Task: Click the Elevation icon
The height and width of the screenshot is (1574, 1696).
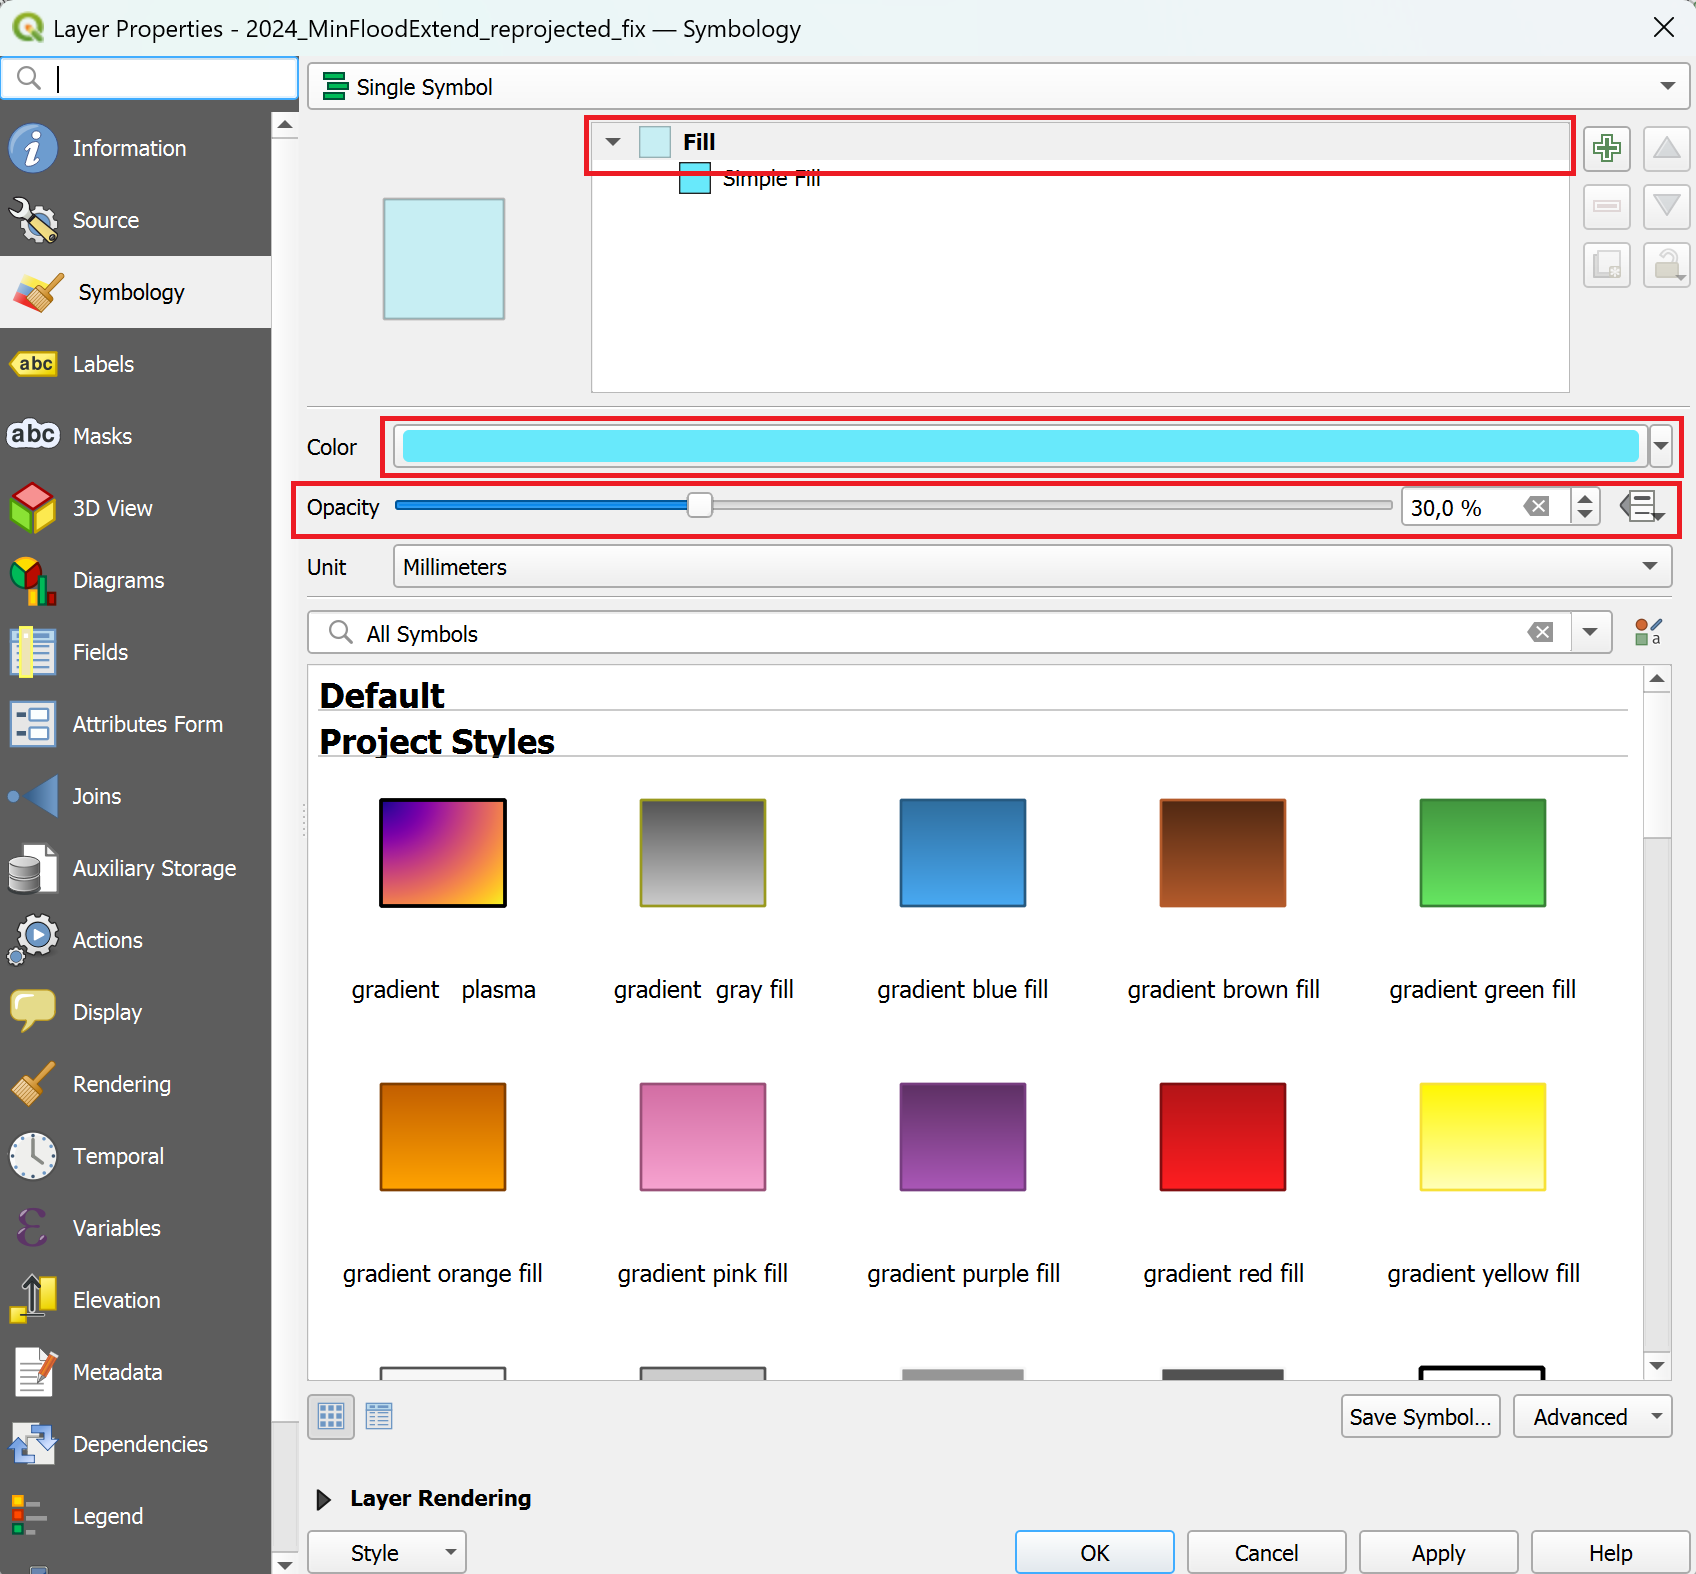Action: click(33, 1300)
